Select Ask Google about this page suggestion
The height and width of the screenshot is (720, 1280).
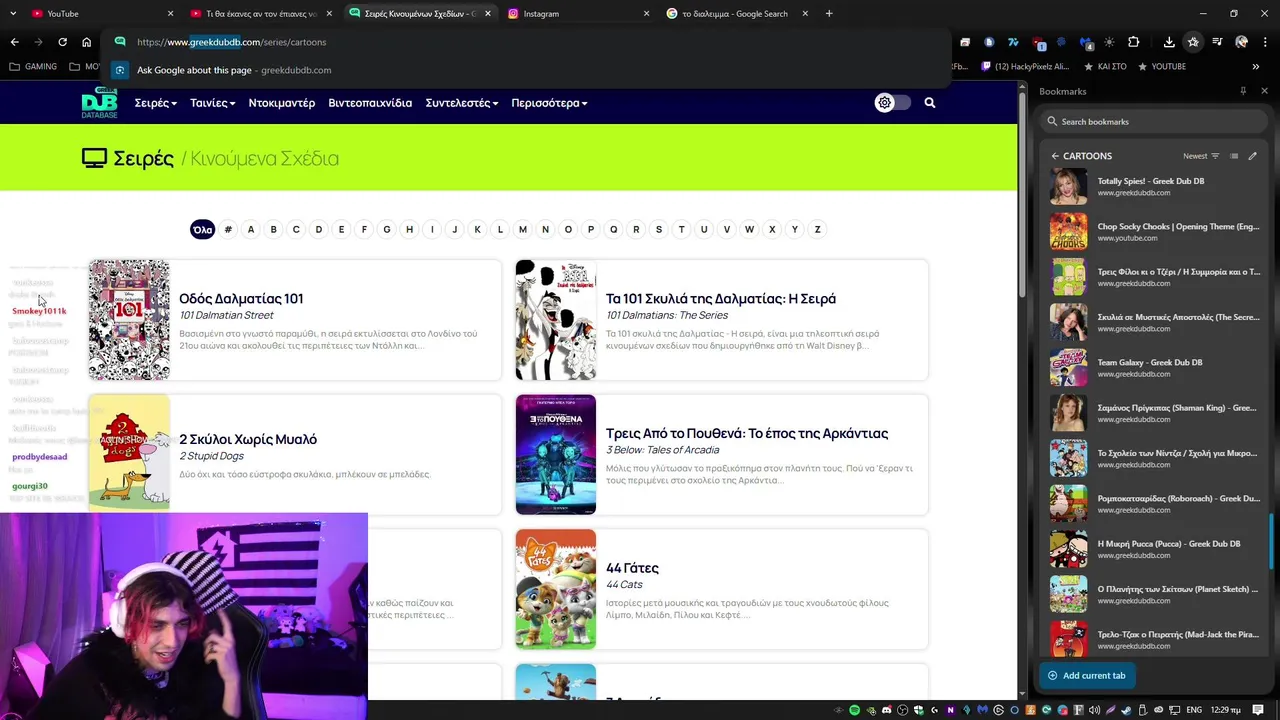point(525,70)
